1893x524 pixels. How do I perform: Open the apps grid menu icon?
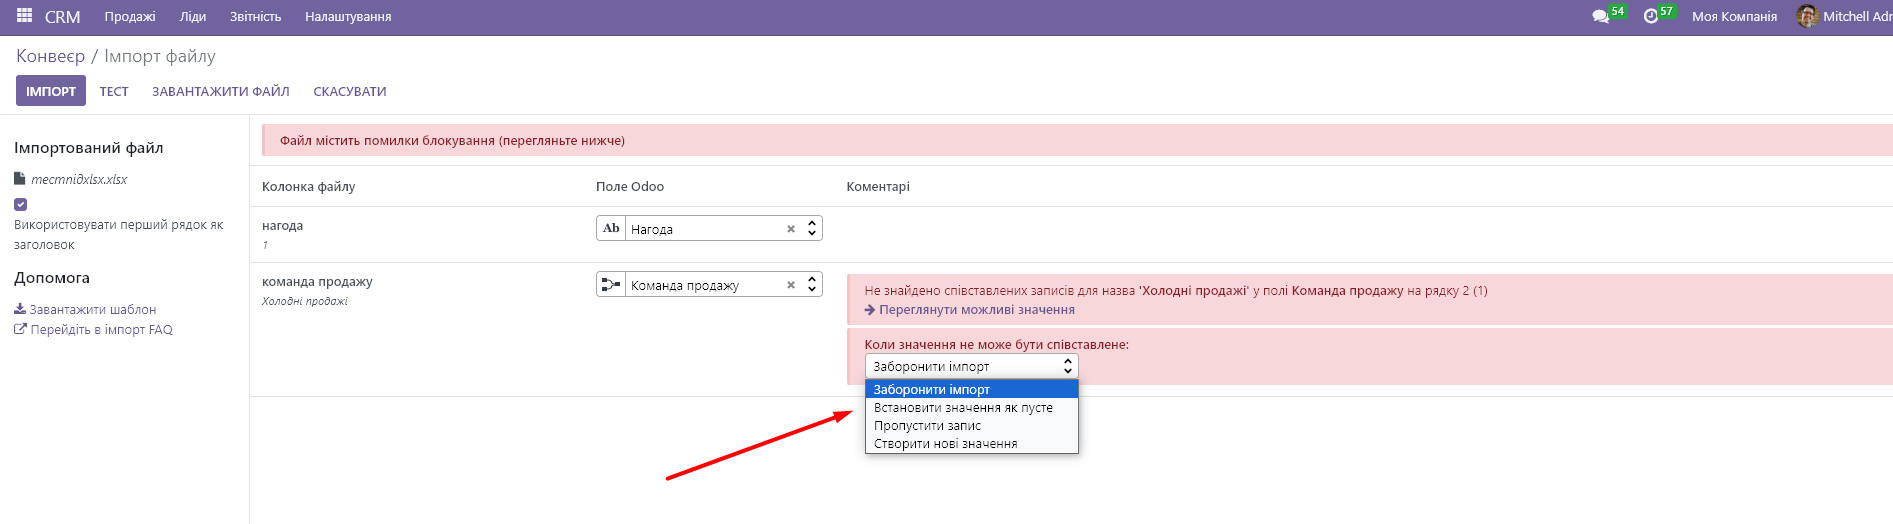tap(24, 16)
